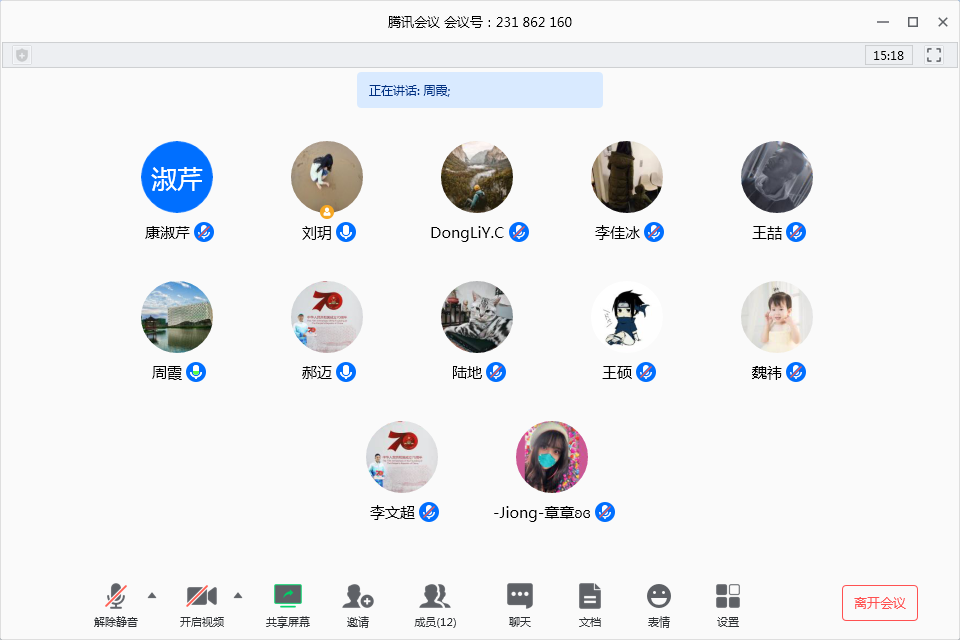Click the Leave Meeting (离开会议) button
This screenshot has width=960, height=640.
pyautogui.click(x=879, y=603)
